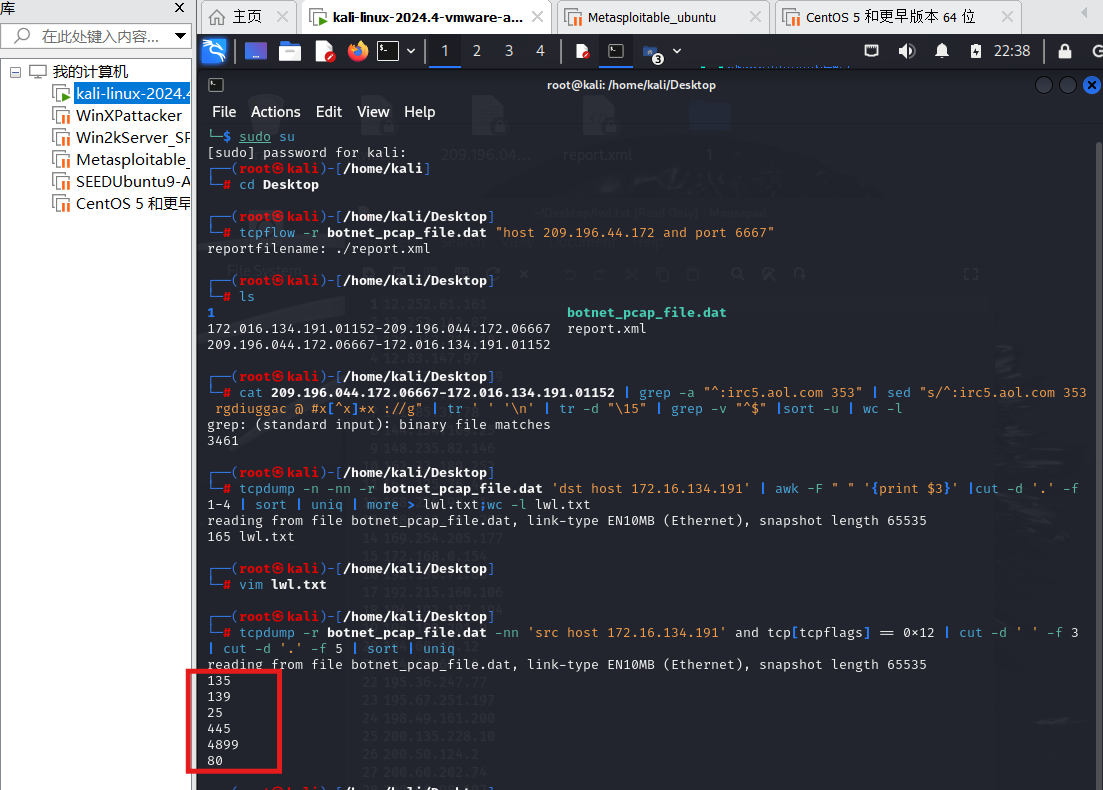Click the '165 lwl.txt' output line
The image size is (1103, 790).
pyautogui.click(x=250, y=537)
